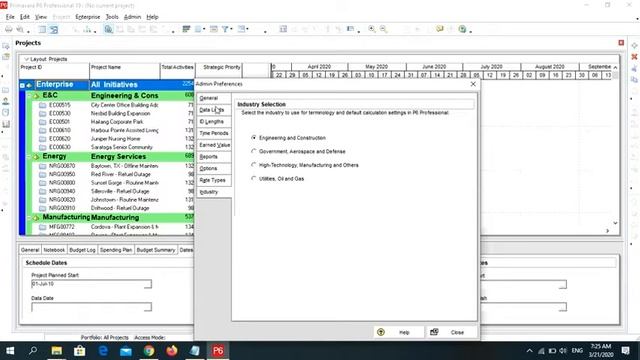Open the Filter icon's dropdown arrow

point(231,29)
